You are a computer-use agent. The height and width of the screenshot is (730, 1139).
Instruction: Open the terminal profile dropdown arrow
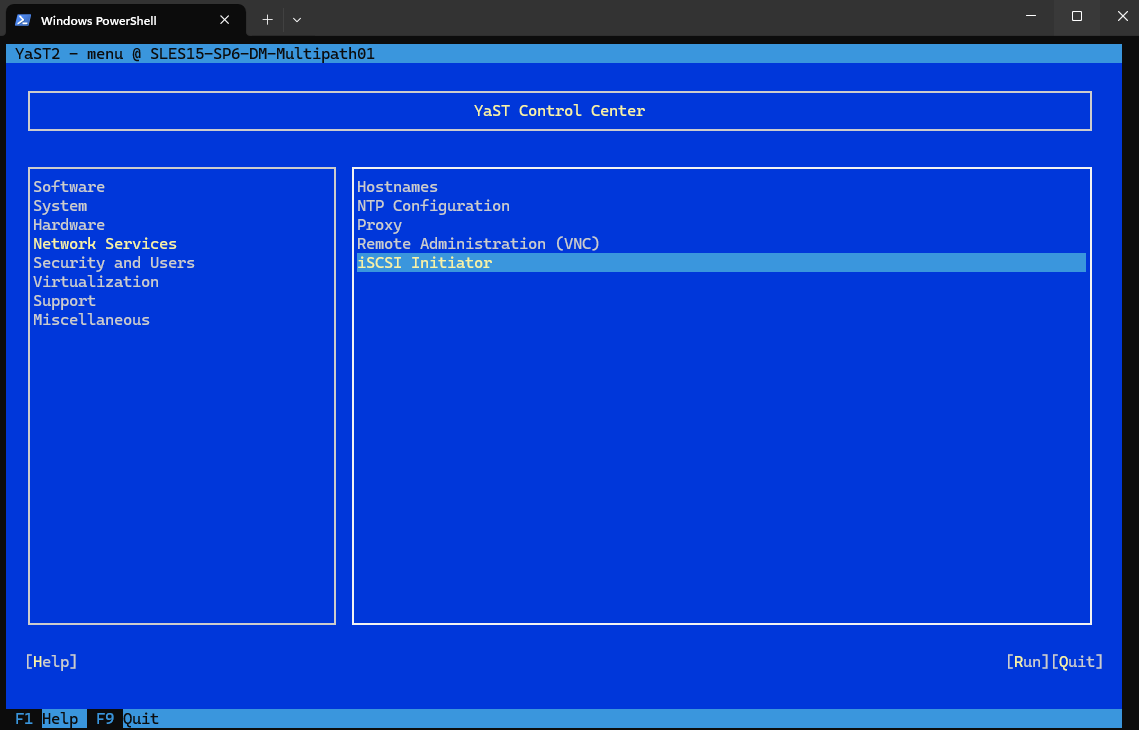tap(296, 20)
